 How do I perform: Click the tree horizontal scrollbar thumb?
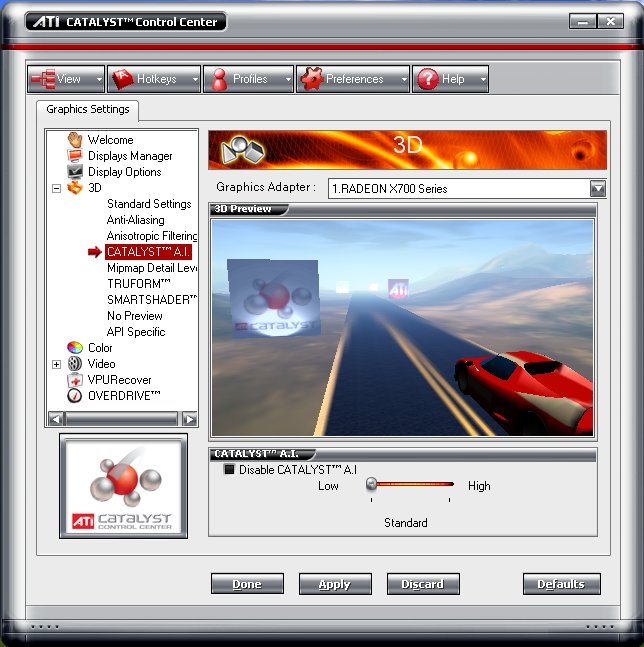[x=122, y=419]
